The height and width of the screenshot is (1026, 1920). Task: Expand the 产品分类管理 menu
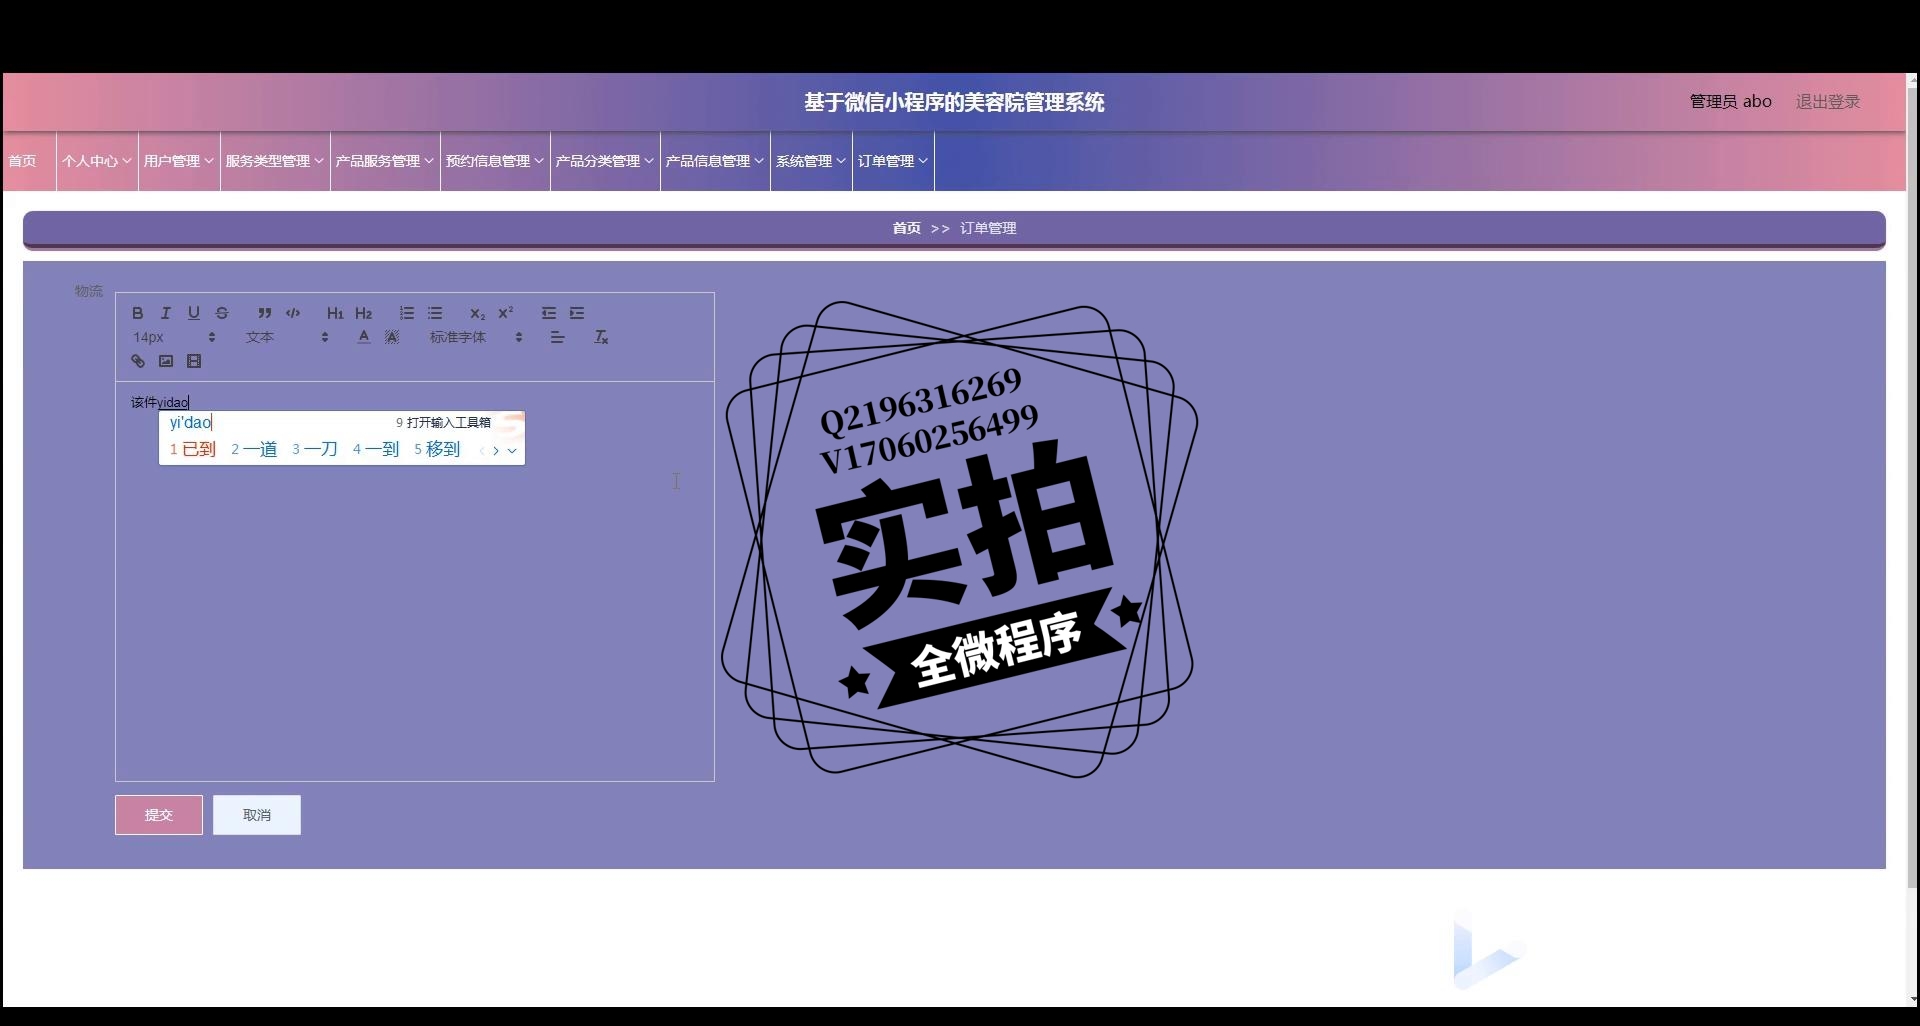605,161
